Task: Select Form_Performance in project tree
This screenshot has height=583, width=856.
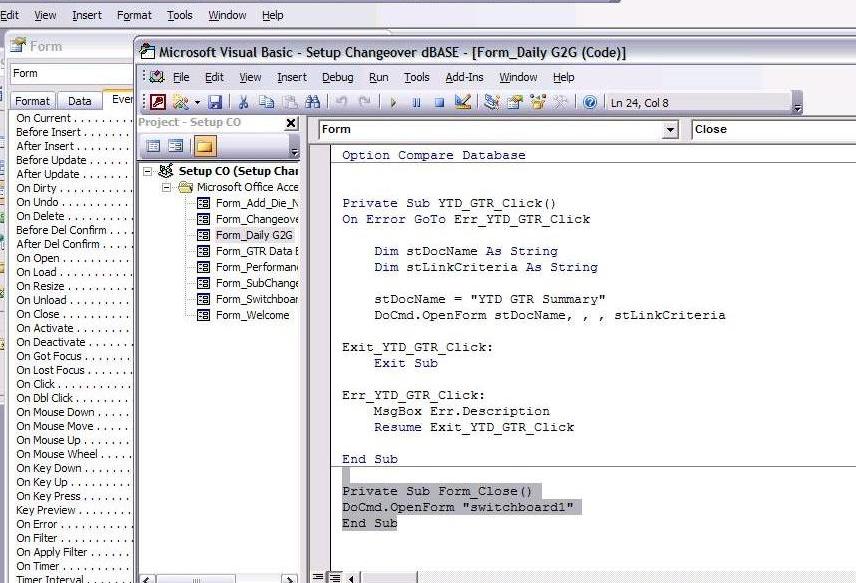Action: [257, 267]
